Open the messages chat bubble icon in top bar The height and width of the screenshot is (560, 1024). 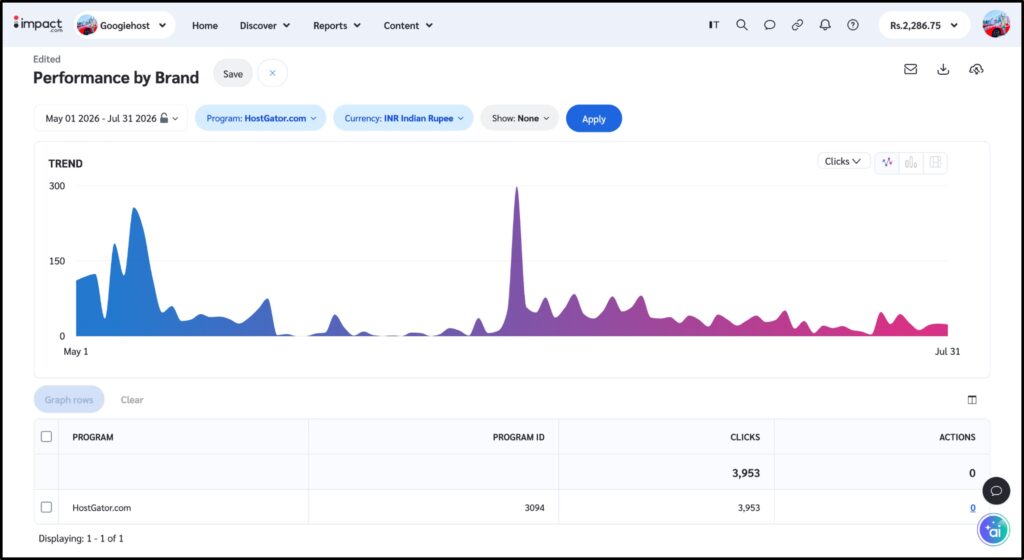tap(770, 25)
